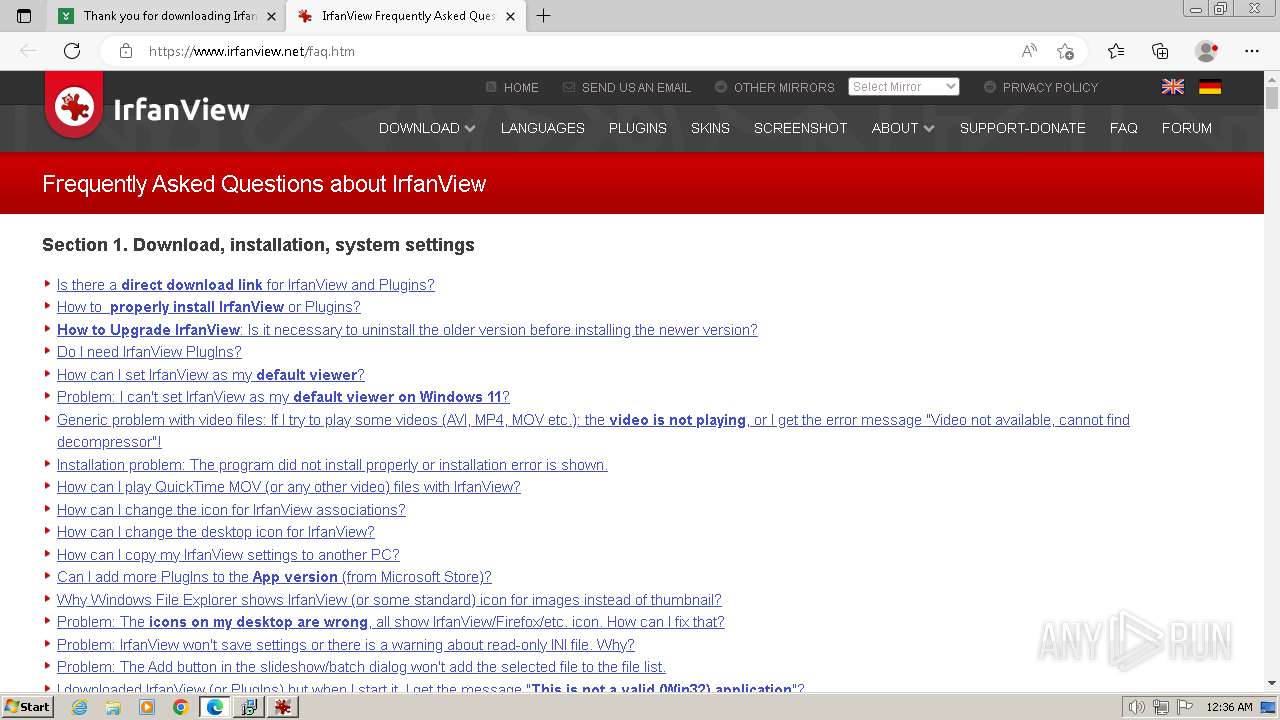Open the FAQ navigation item
The height and width of the screenshot is (720, 1280).
1124,128
